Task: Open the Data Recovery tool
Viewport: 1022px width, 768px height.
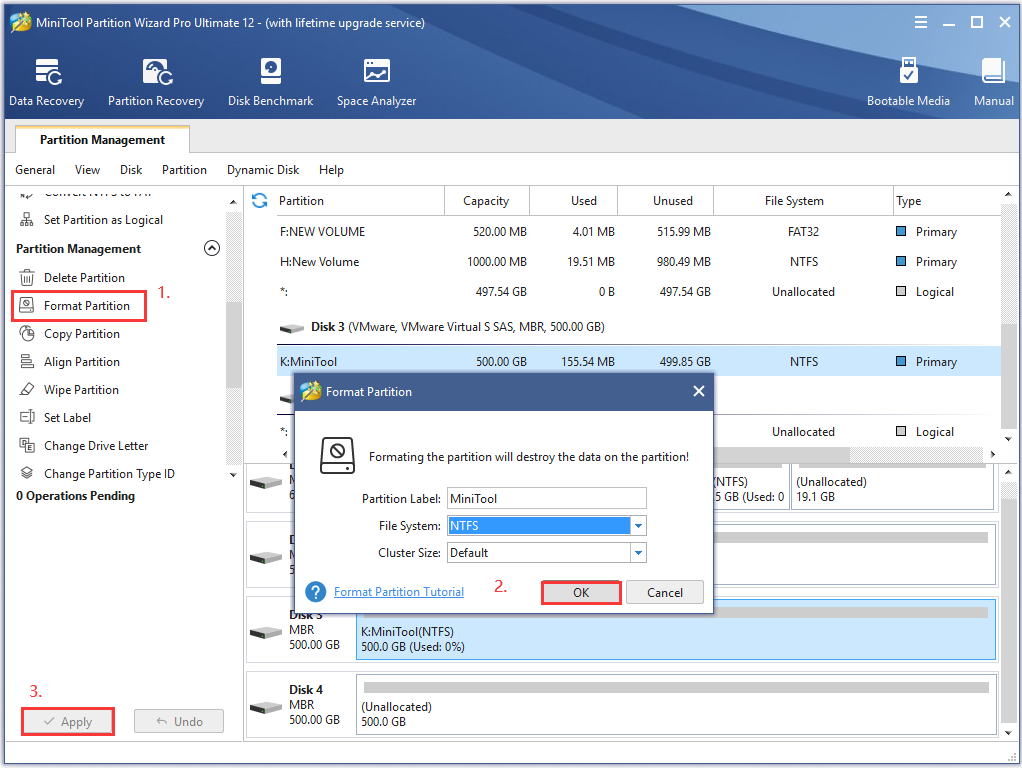Action: 46,83
